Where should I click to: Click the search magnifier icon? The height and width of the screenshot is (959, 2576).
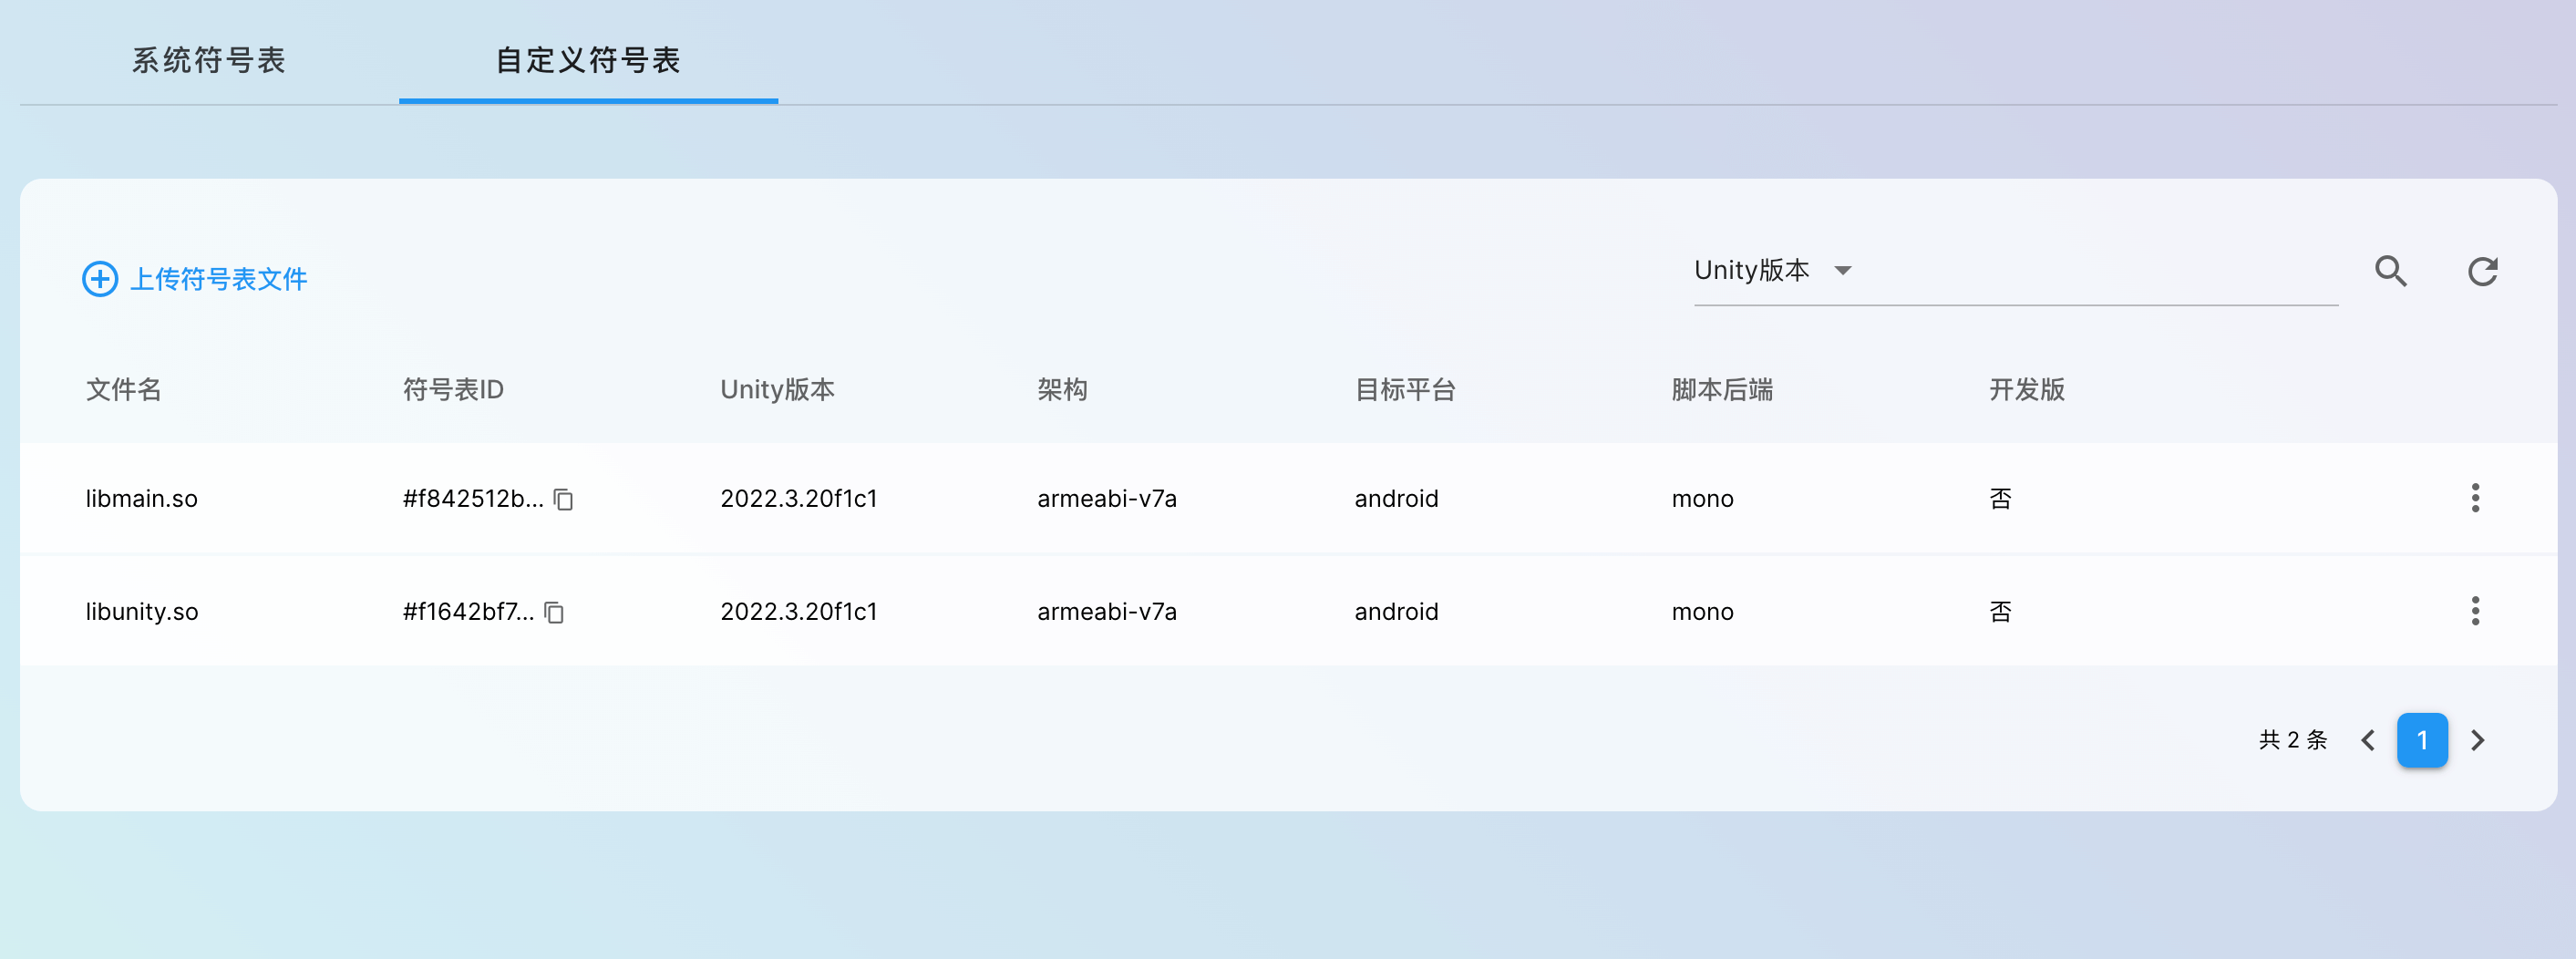2390,271
